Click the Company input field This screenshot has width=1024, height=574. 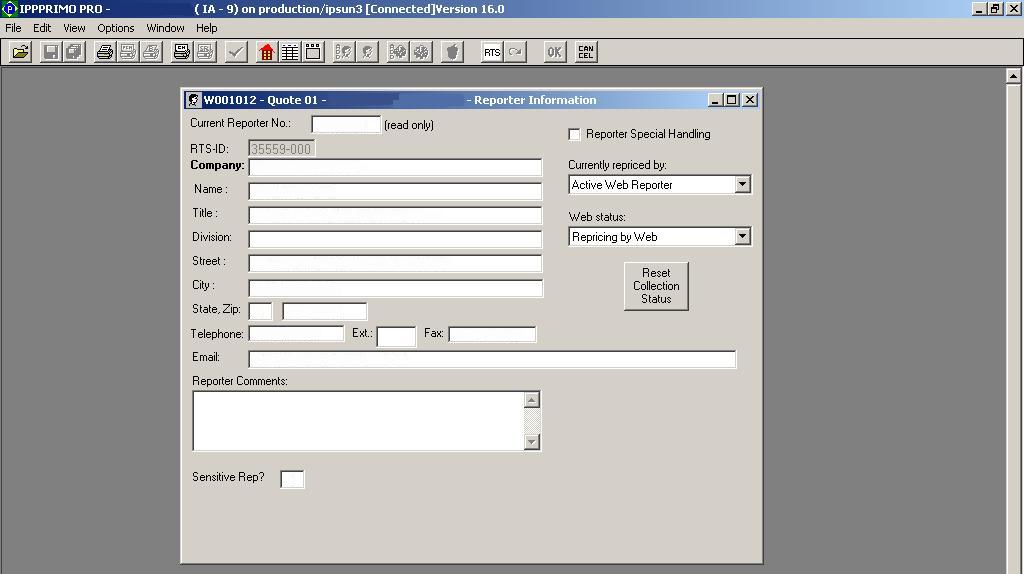pos(395,167)
